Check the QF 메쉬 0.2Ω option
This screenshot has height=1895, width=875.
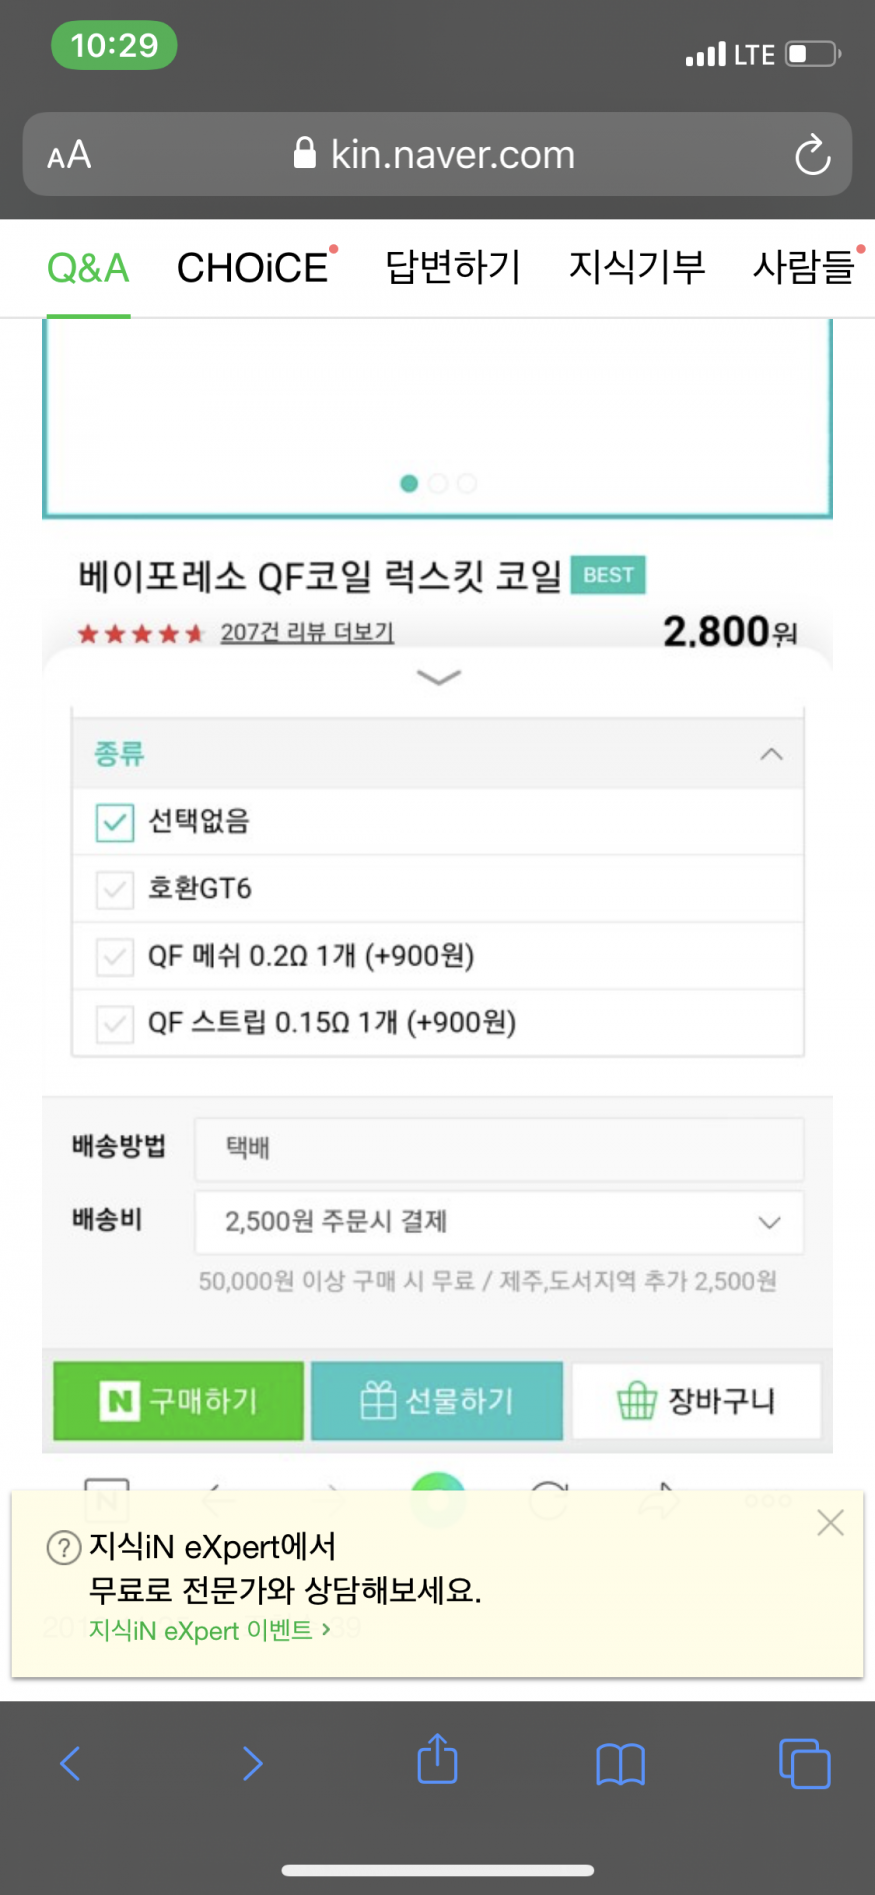tap(115, 956)
